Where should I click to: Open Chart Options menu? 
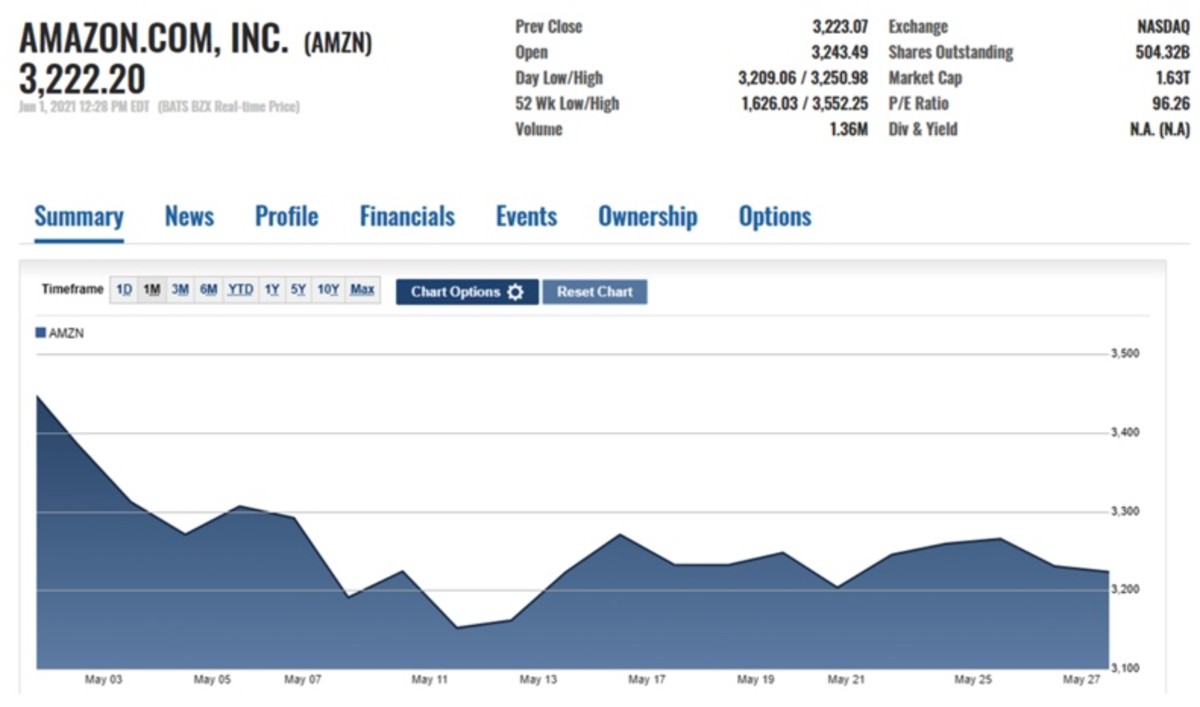(x=467, y=292)
